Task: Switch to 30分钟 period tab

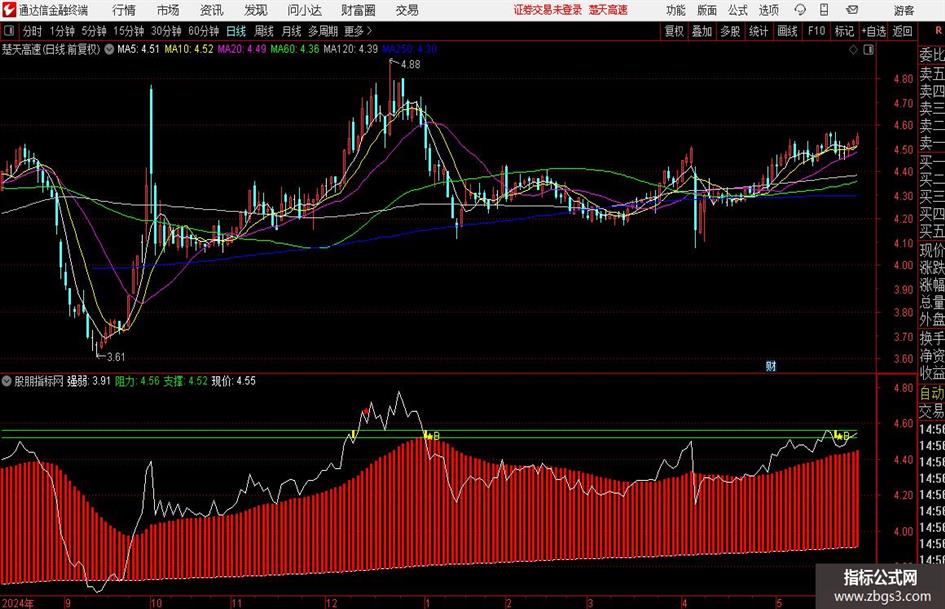Action: pos(166,31)
